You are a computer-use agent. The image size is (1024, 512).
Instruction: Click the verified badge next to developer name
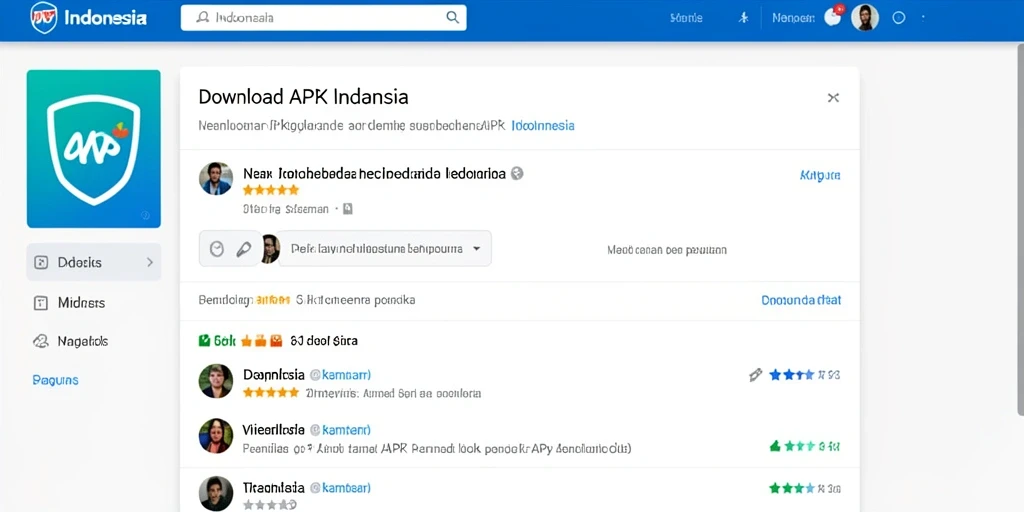pyautogui.click(x=517, y=174)
